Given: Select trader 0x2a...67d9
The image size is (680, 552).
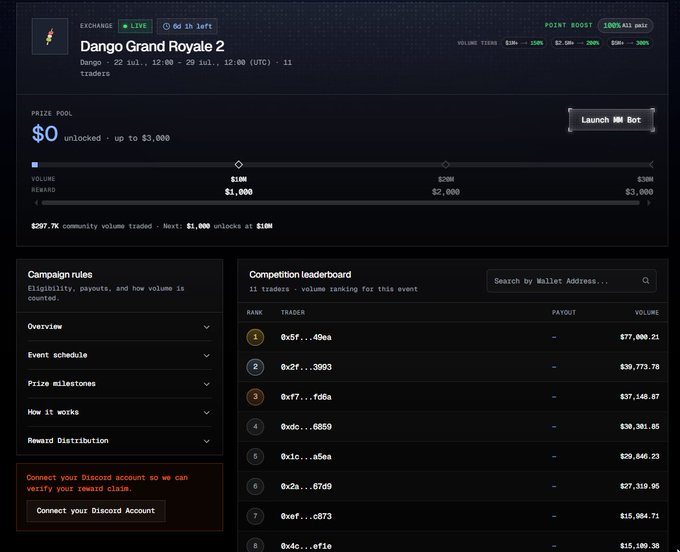Looking at the screenshot, I should 306,487.
